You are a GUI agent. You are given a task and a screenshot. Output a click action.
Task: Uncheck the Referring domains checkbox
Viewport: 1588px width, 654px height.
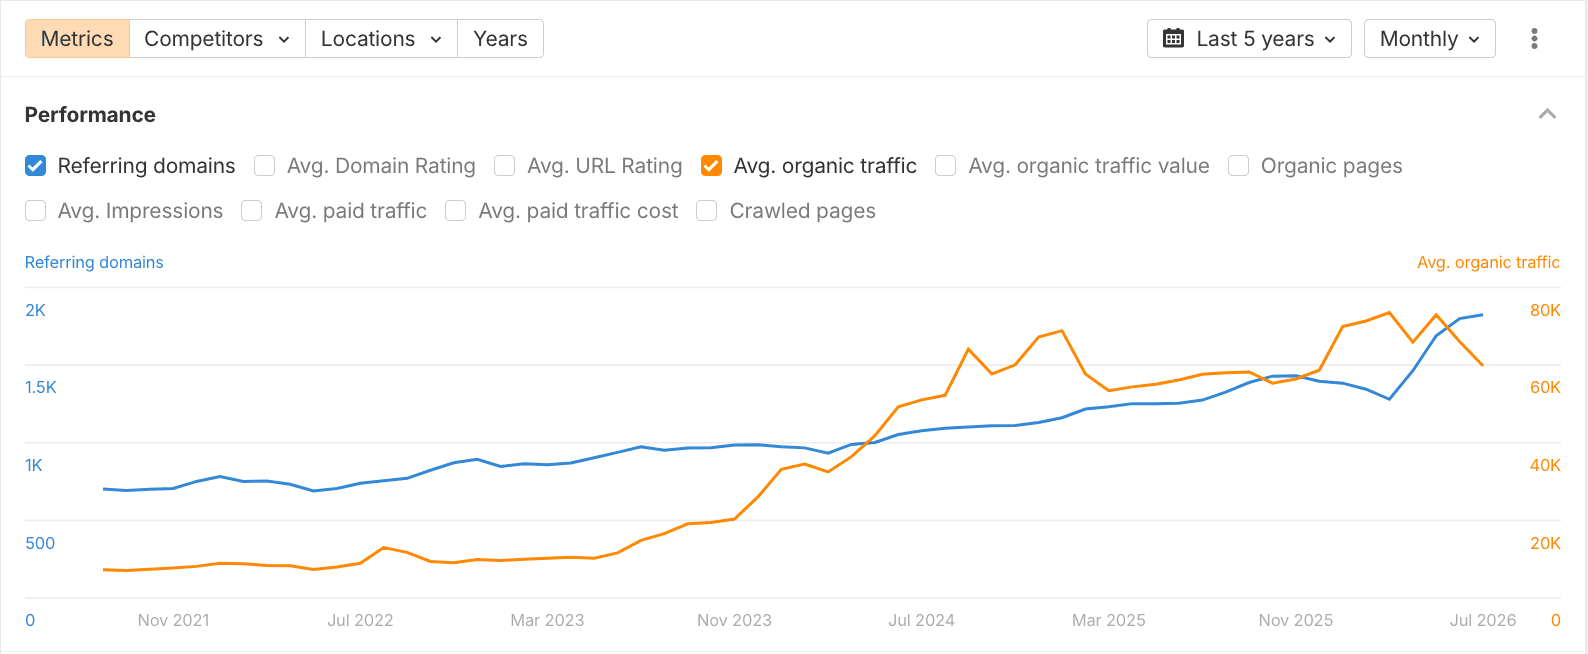point(36,166)
